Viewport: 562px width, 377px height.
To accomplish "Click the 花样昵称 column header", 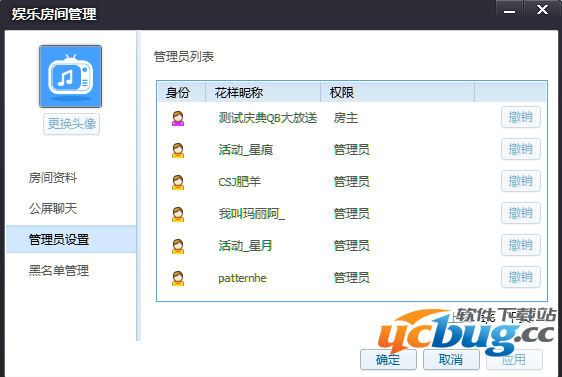I will click(263, 92).
